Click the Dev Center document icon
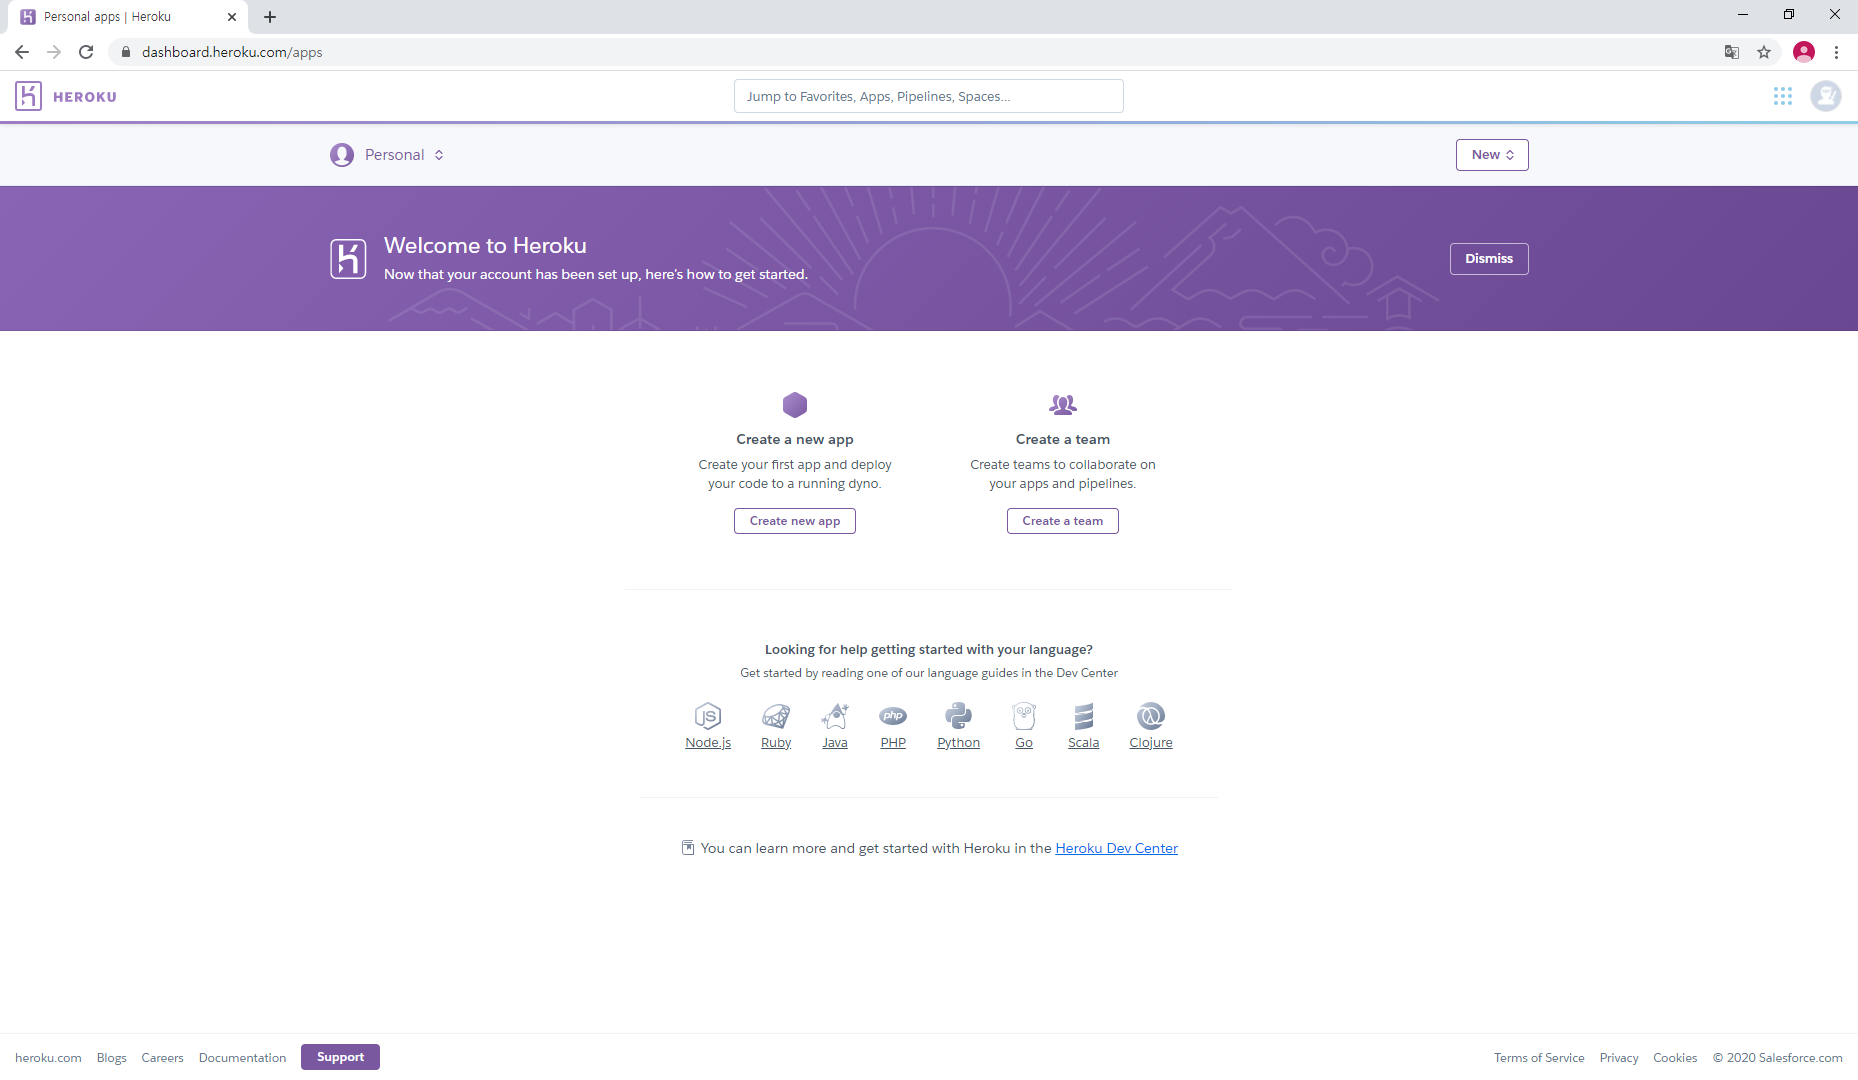 tap(688, 848)
